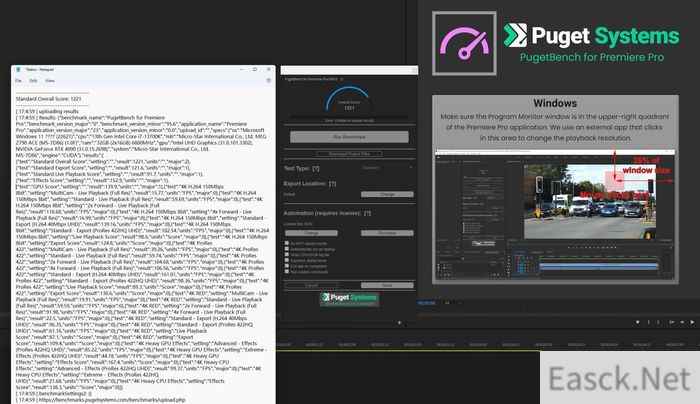This screenshot has height=404, width=700.
Task: Open the Edit menu in Notepad
Action: [x=33, y=81]
